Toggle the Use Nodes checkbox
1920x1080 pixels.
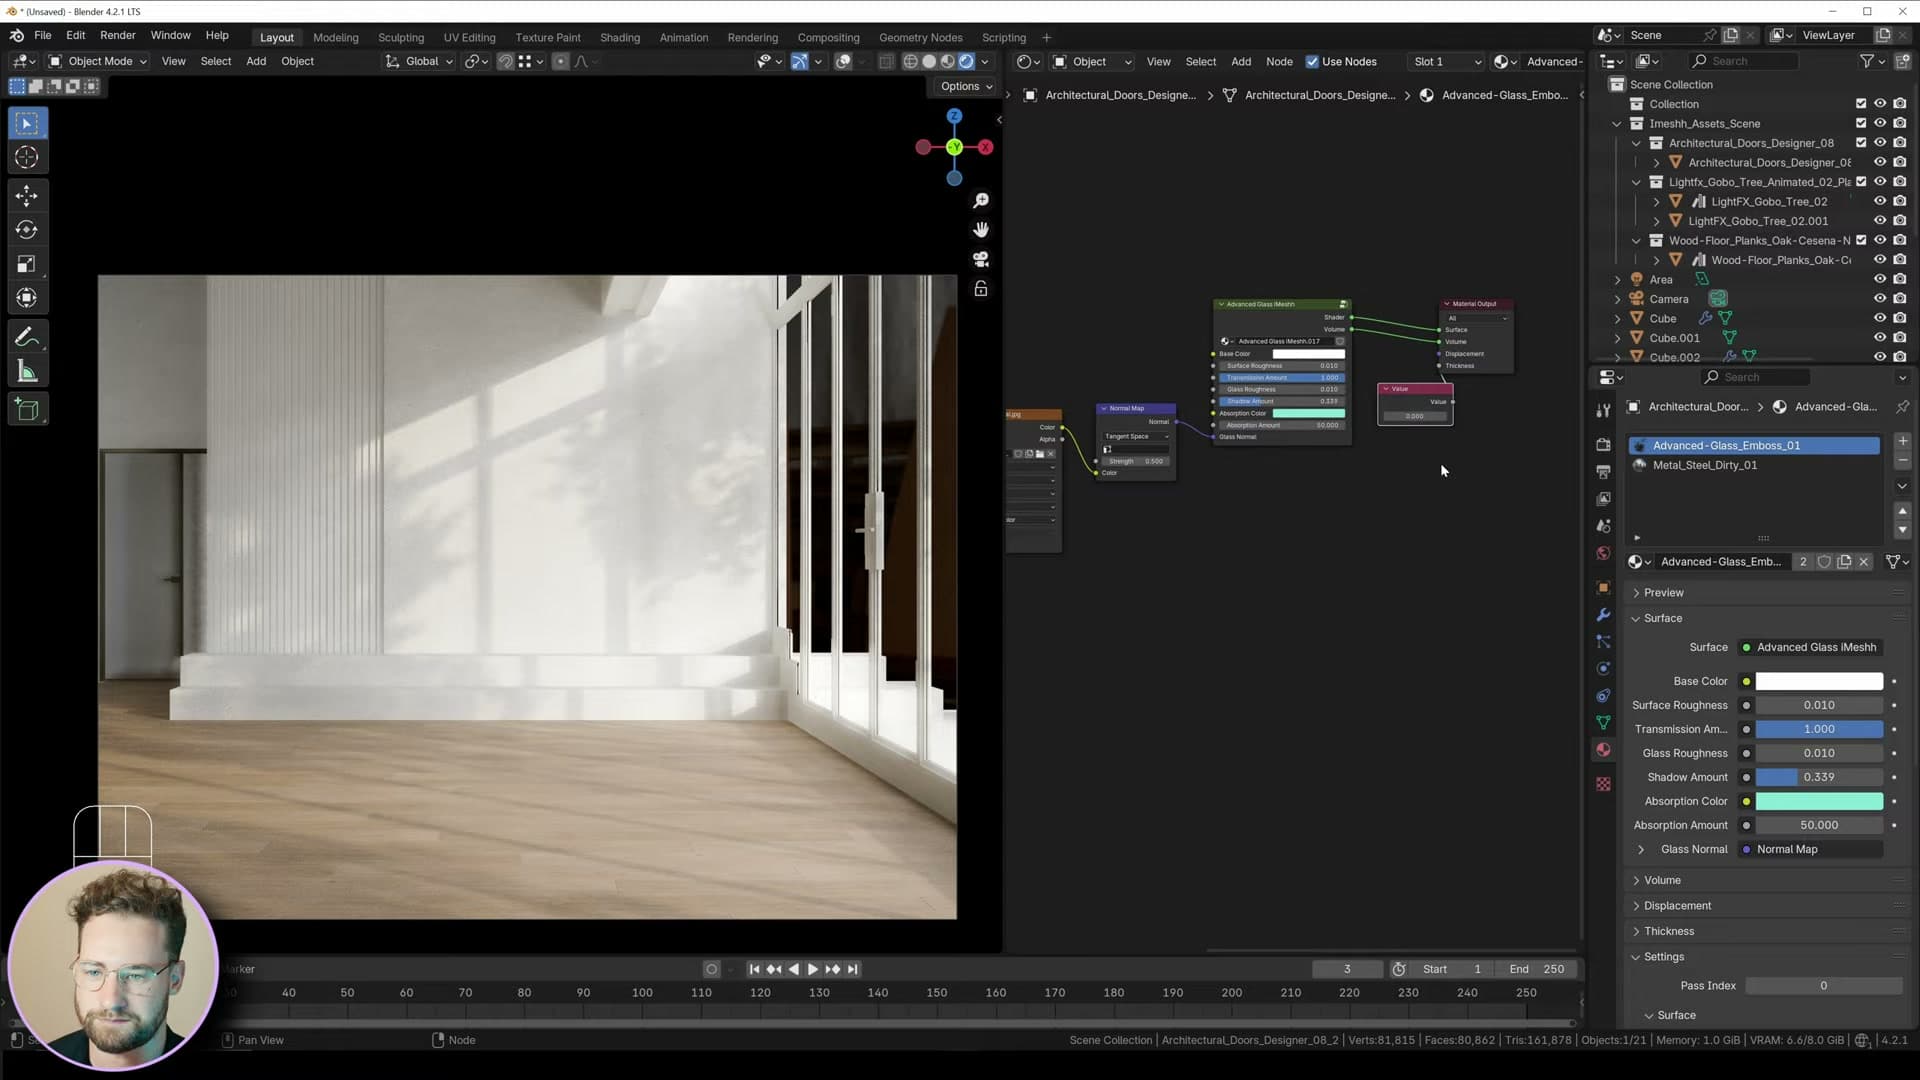click(x=1312, y=62)
